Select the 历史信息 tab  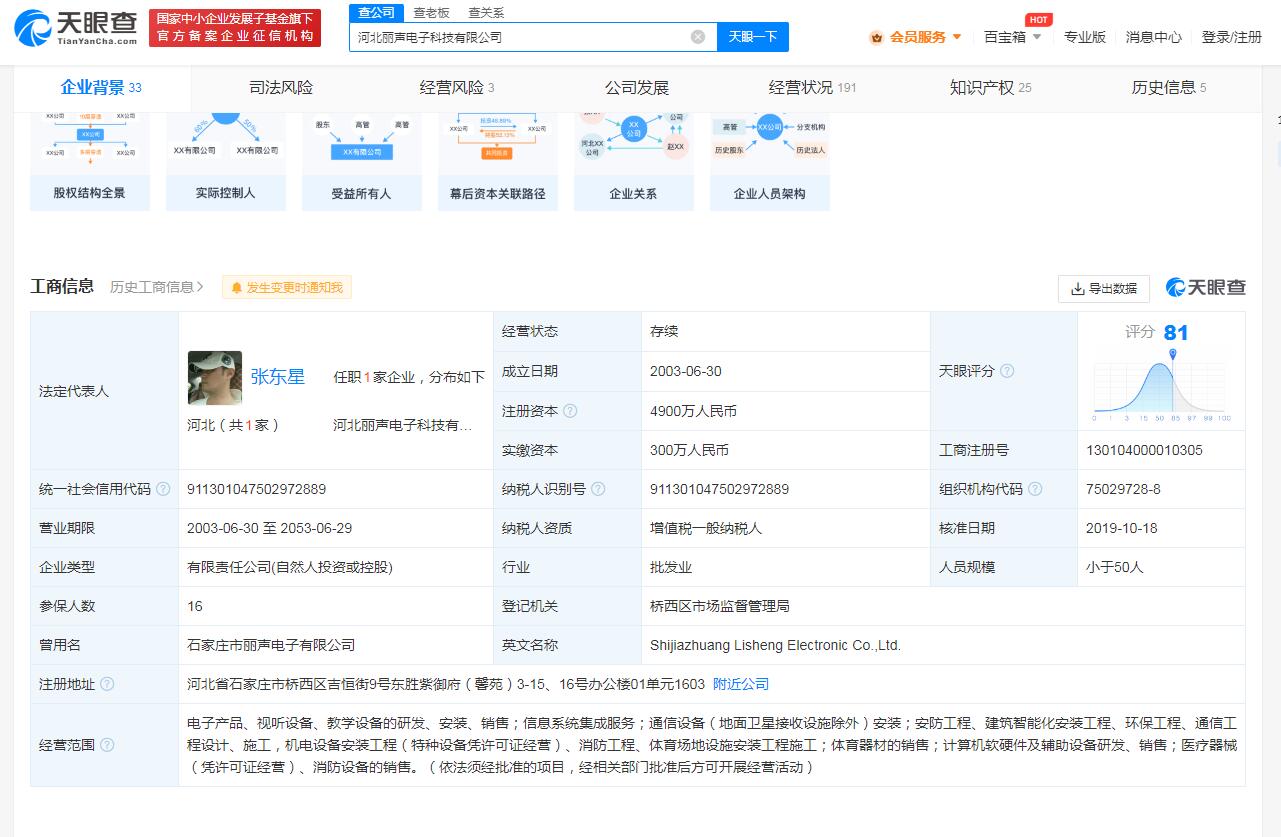point(1169,88)
